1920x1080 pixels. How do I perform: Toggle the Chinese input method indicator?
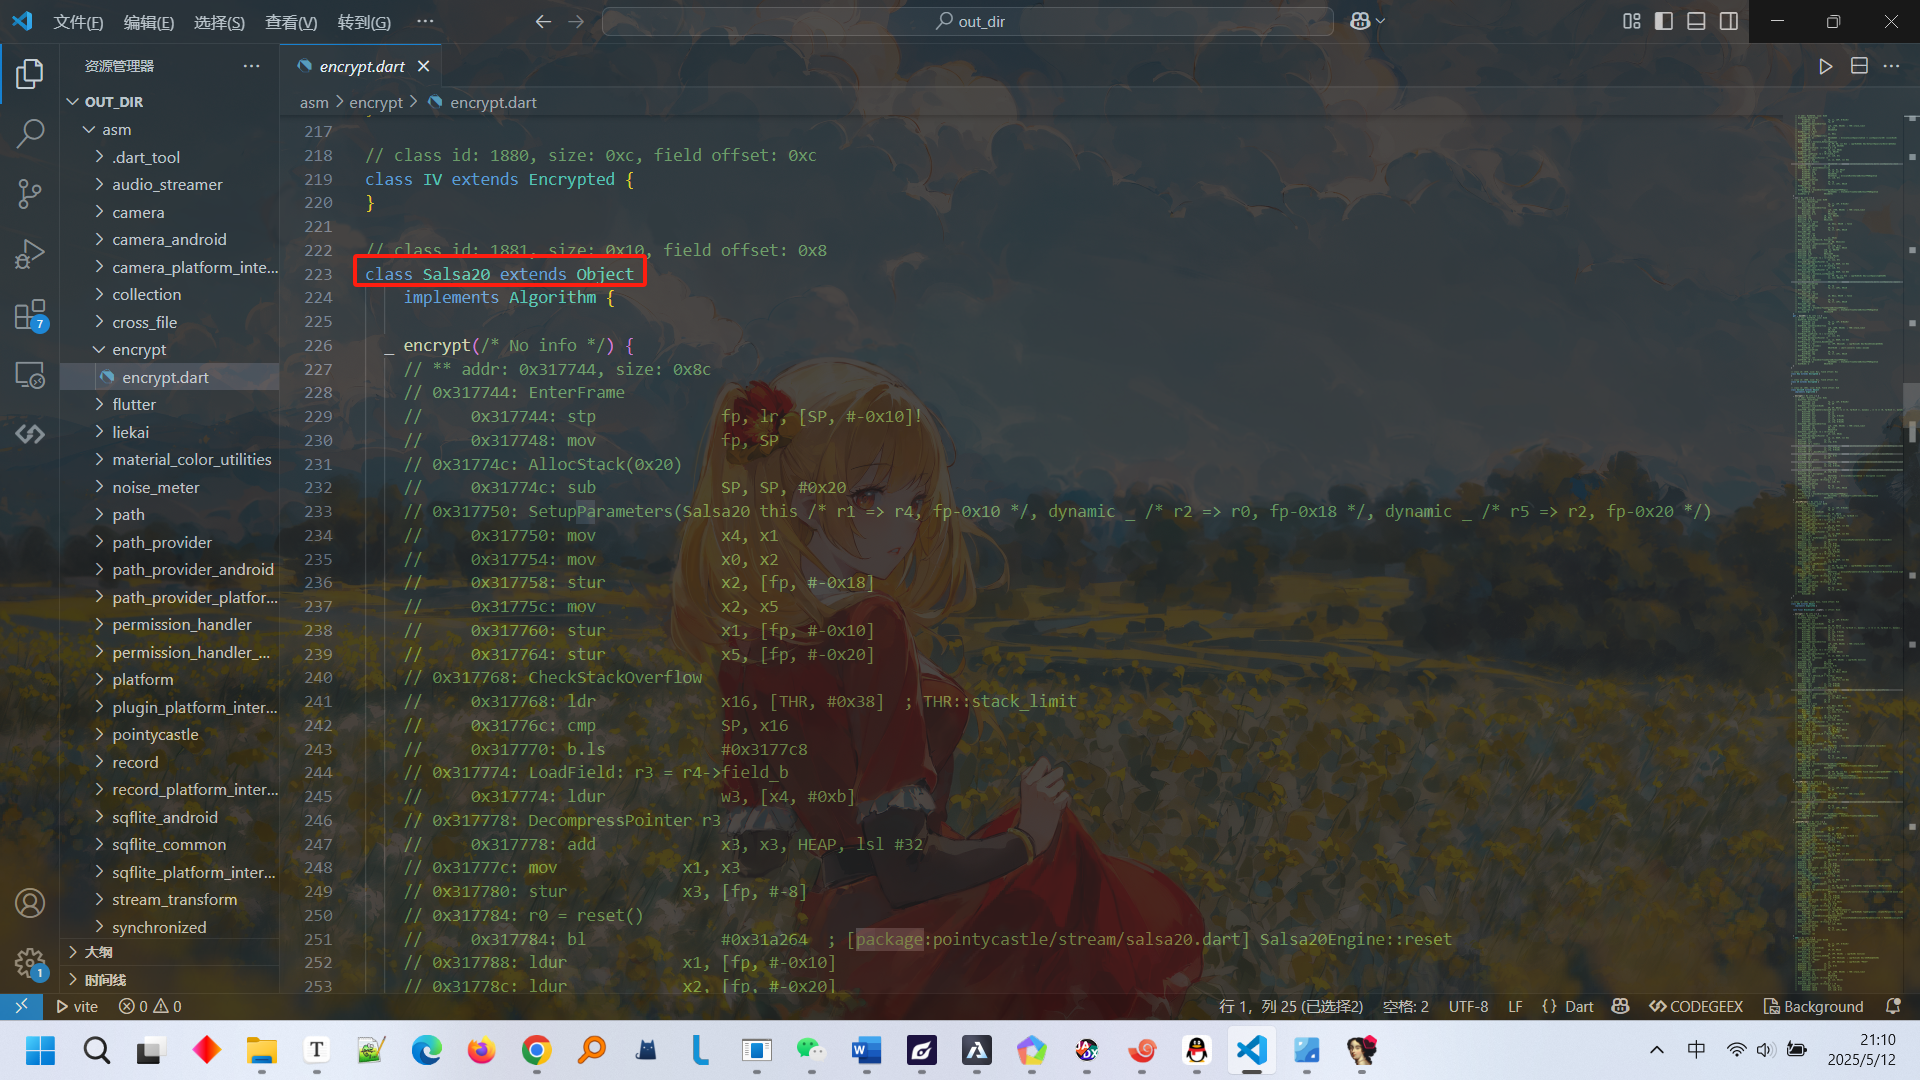pyautogui.click(x=1697, y=1050)
